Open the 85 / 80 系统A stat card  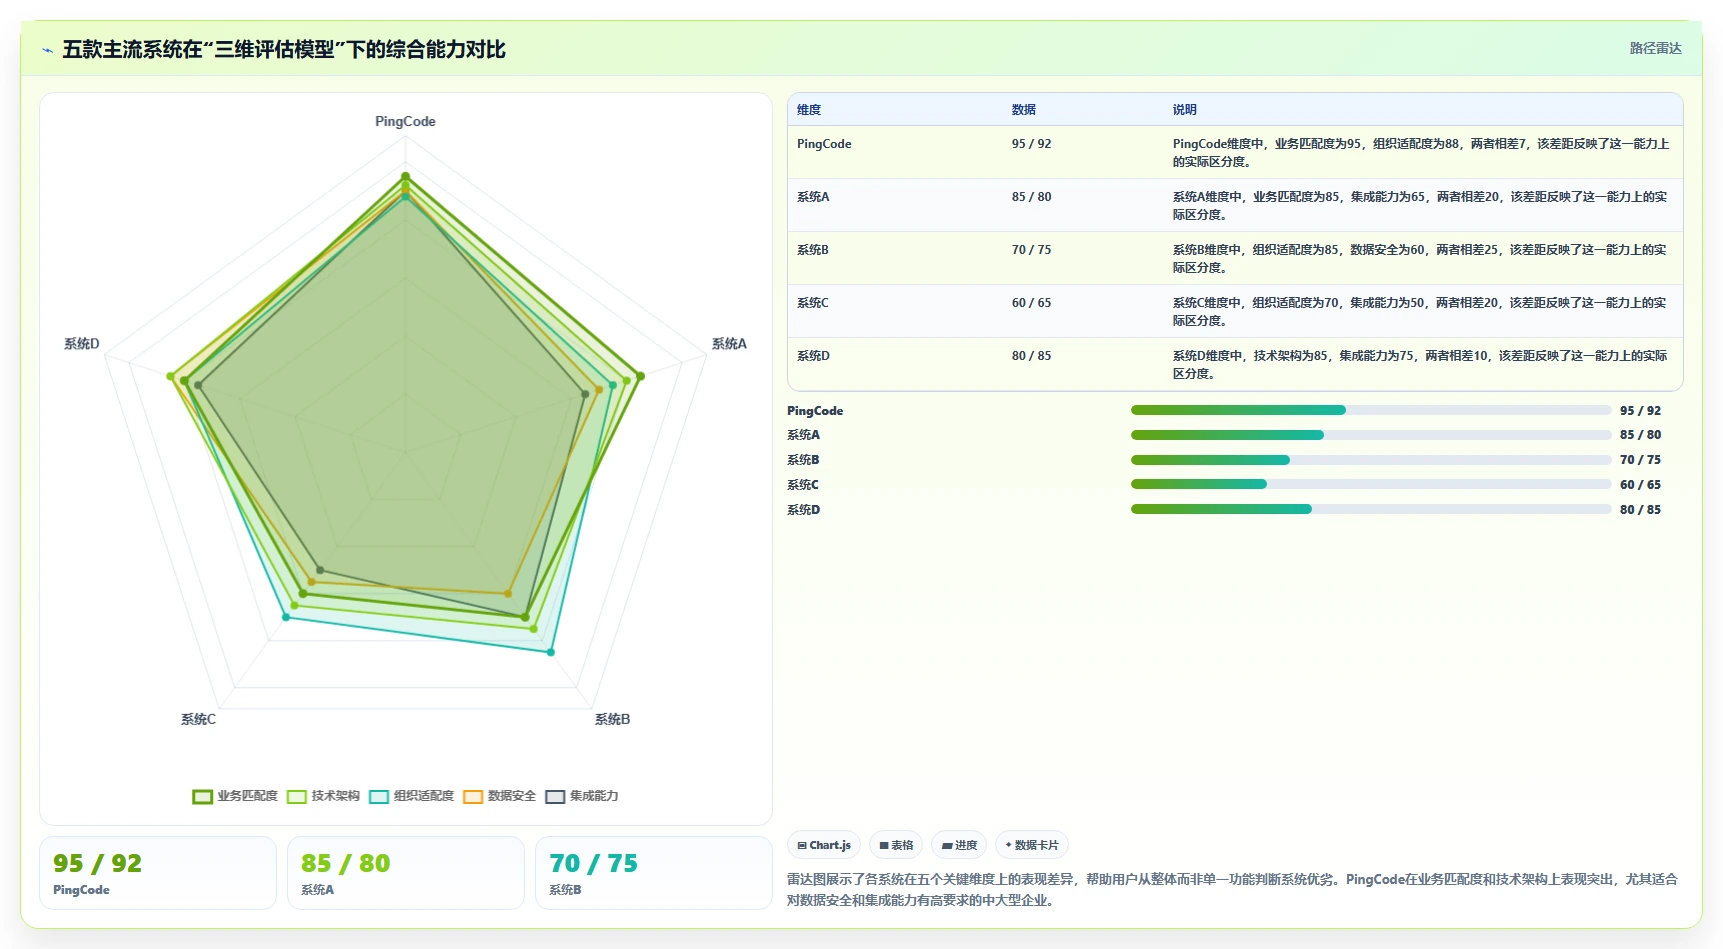406,873
